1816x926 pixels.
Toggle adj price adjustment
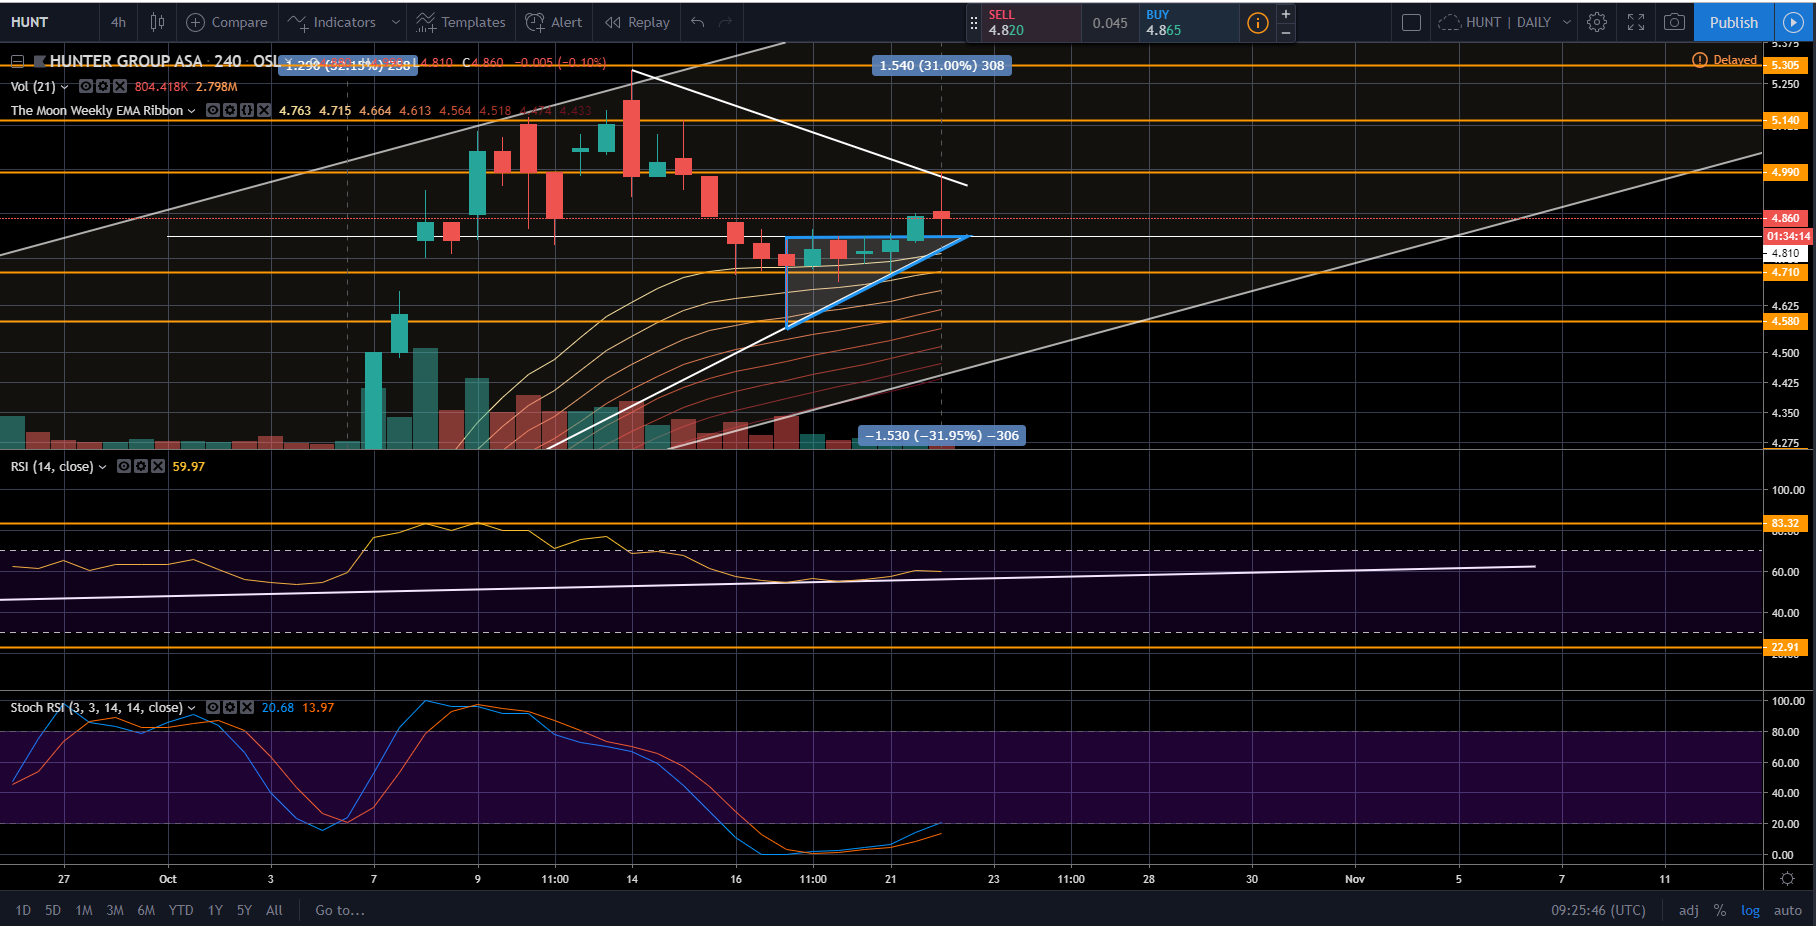[x=1689, y=910]
